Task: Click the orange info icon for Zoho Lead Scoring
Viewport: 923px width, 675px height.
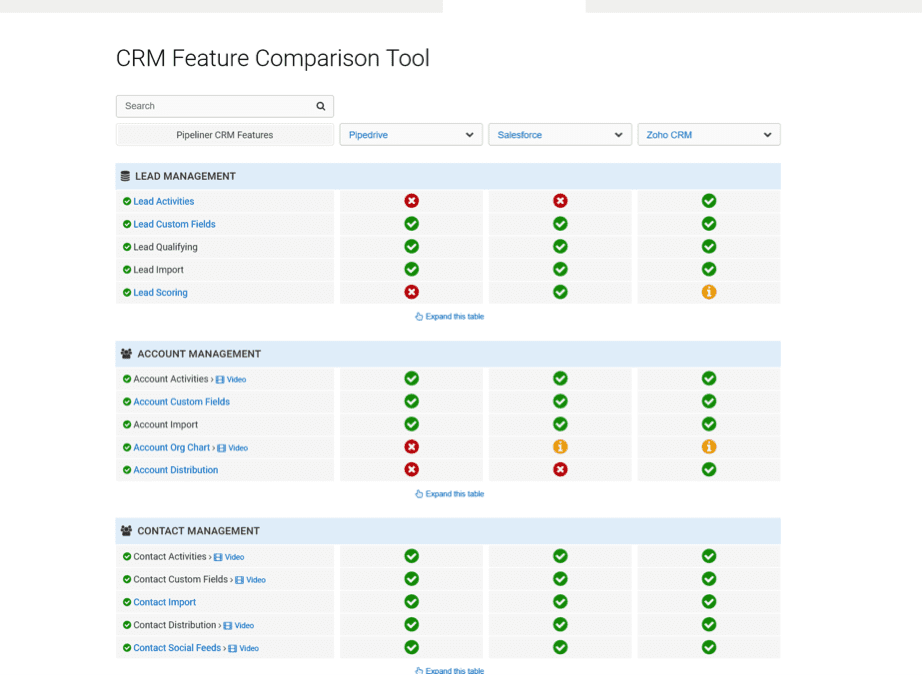Action: [x=709, y=293]
